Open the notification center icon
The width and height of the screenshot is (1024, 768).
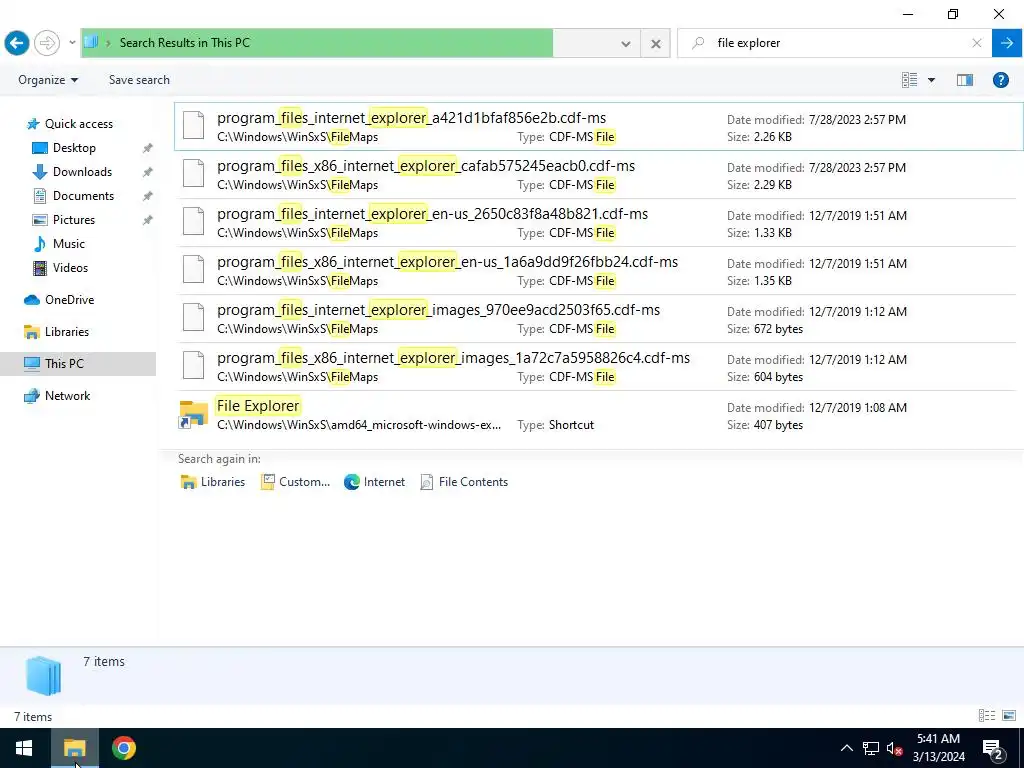coord(993,748)
